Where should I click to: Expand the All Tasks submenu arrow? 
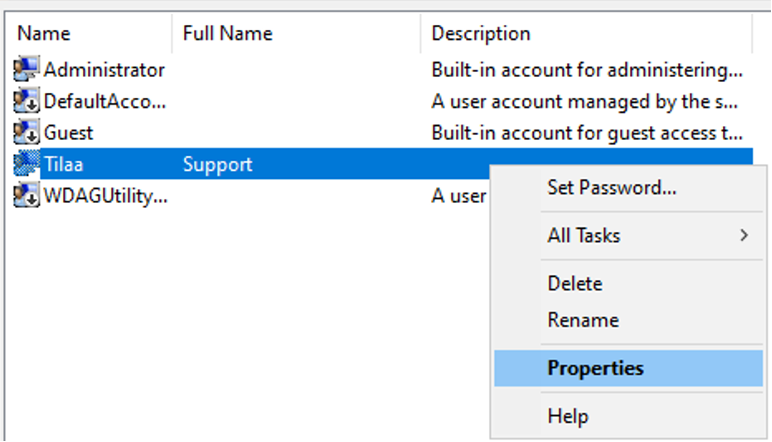click(x=744, y=236)
